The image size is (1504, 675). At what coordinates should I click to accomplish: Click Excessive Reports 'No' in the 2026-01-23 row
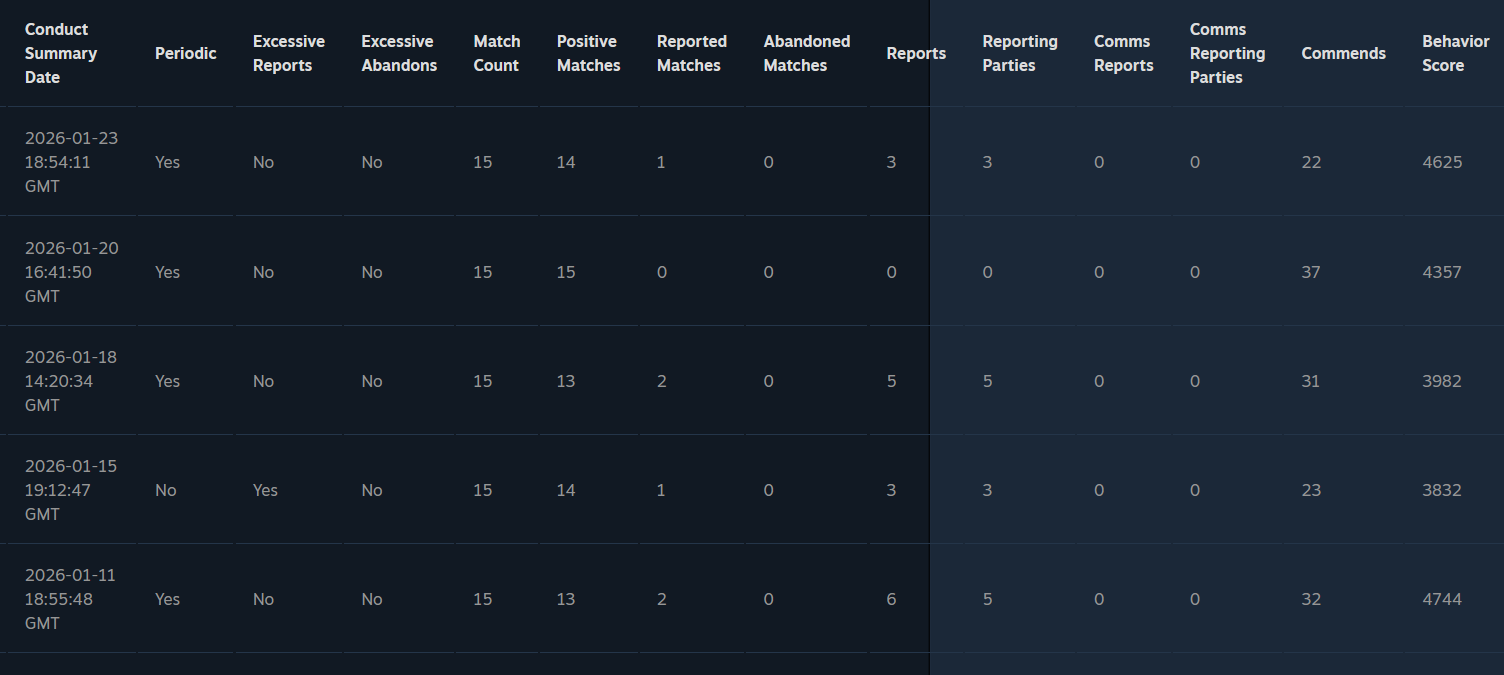[x=263, y=162]
